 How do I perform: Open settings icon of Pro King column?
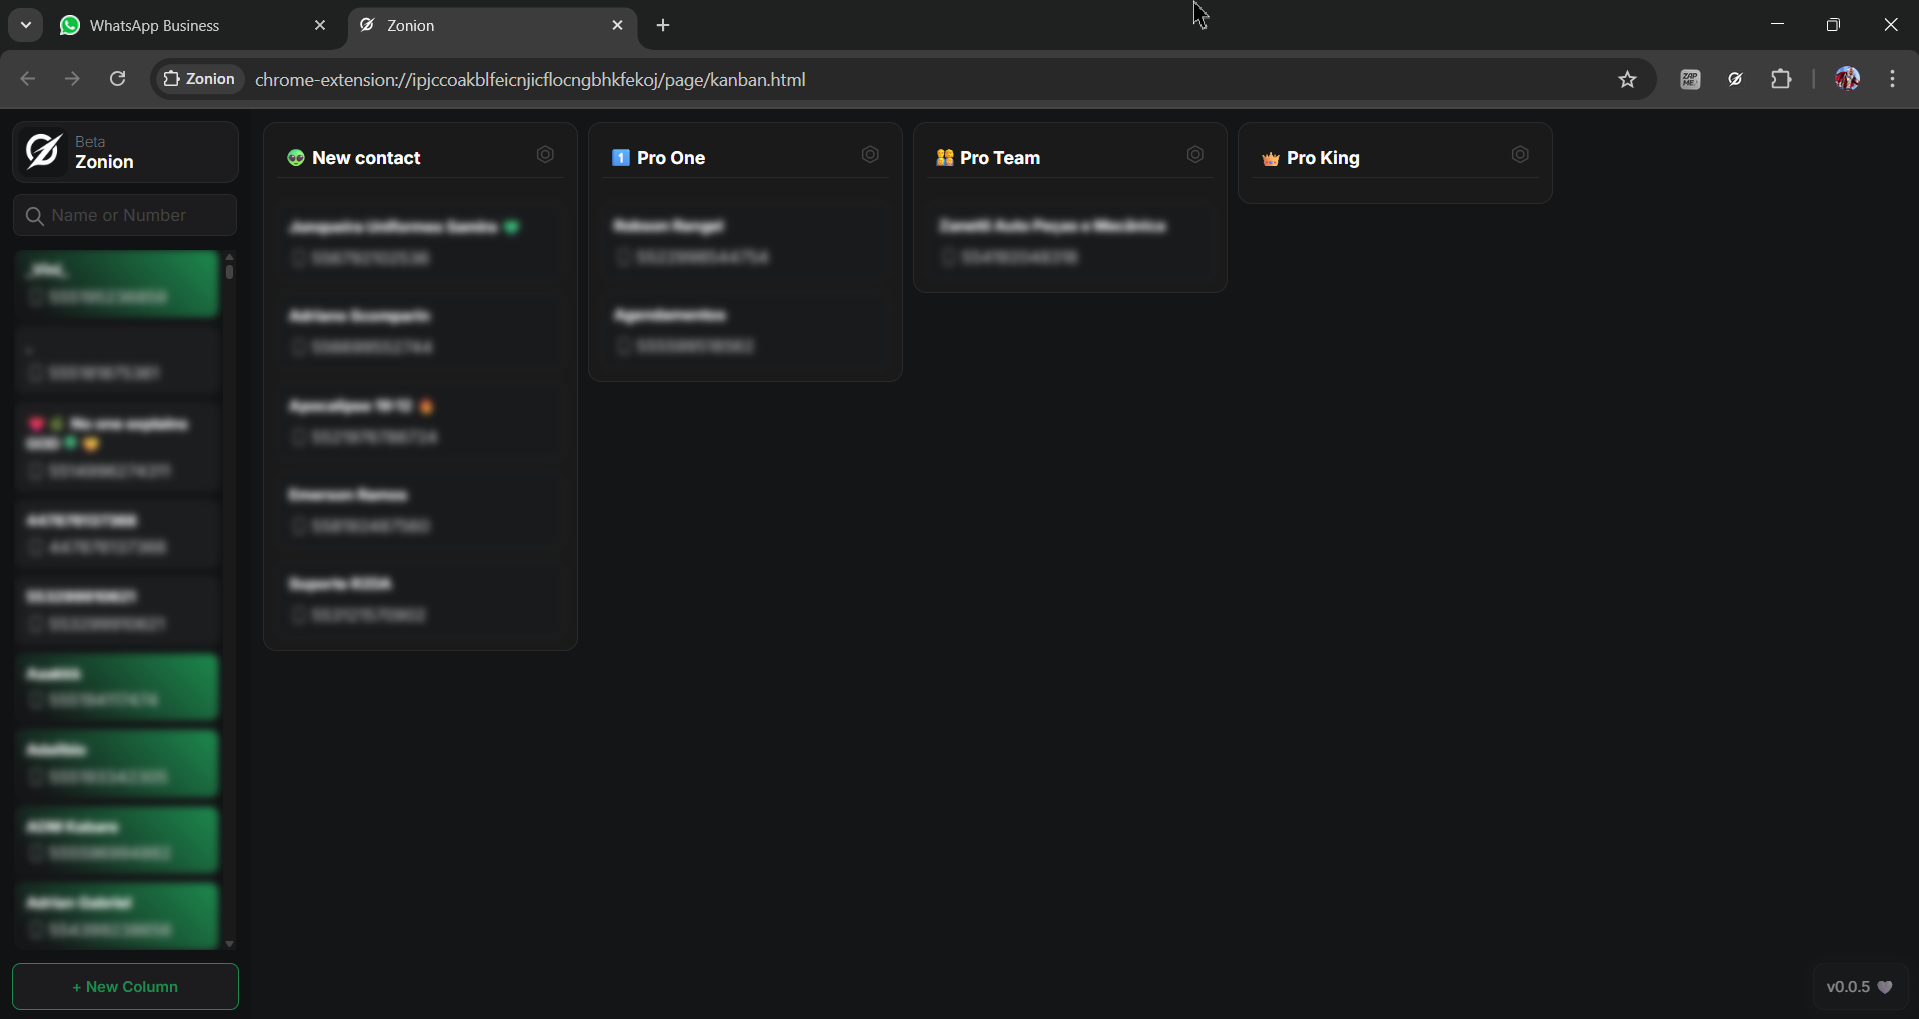click(x=1520, y=155)
